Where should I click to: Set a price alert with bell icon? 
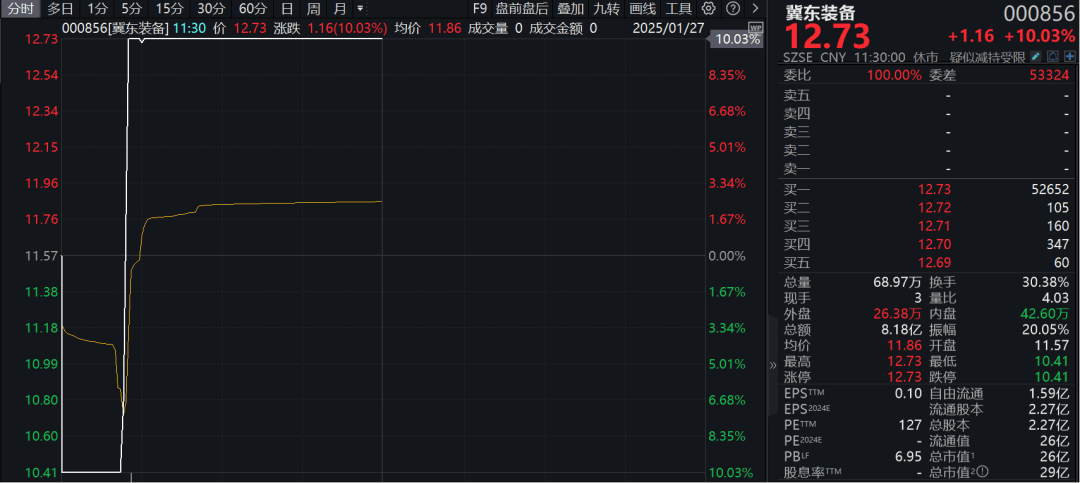pyautogui.click(x=1052, y=57)
